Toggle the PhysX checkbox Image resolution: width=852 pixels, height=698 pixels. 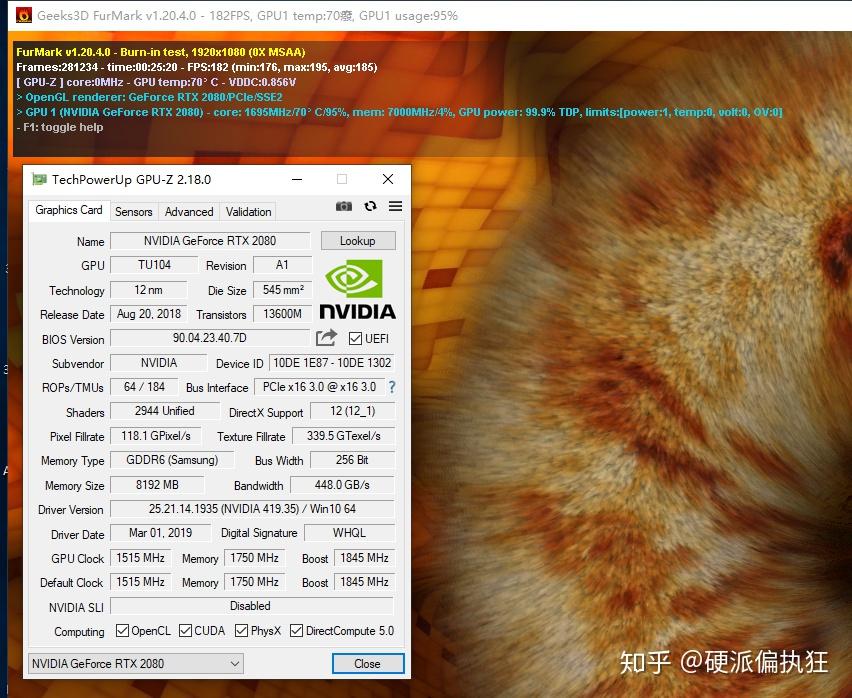241,631
